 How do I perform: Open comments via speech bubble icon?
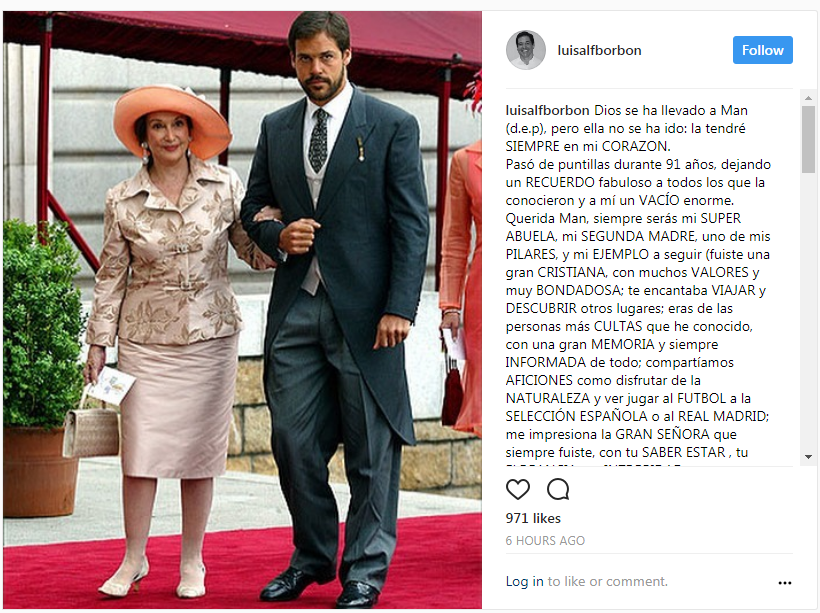coord(558,490)
